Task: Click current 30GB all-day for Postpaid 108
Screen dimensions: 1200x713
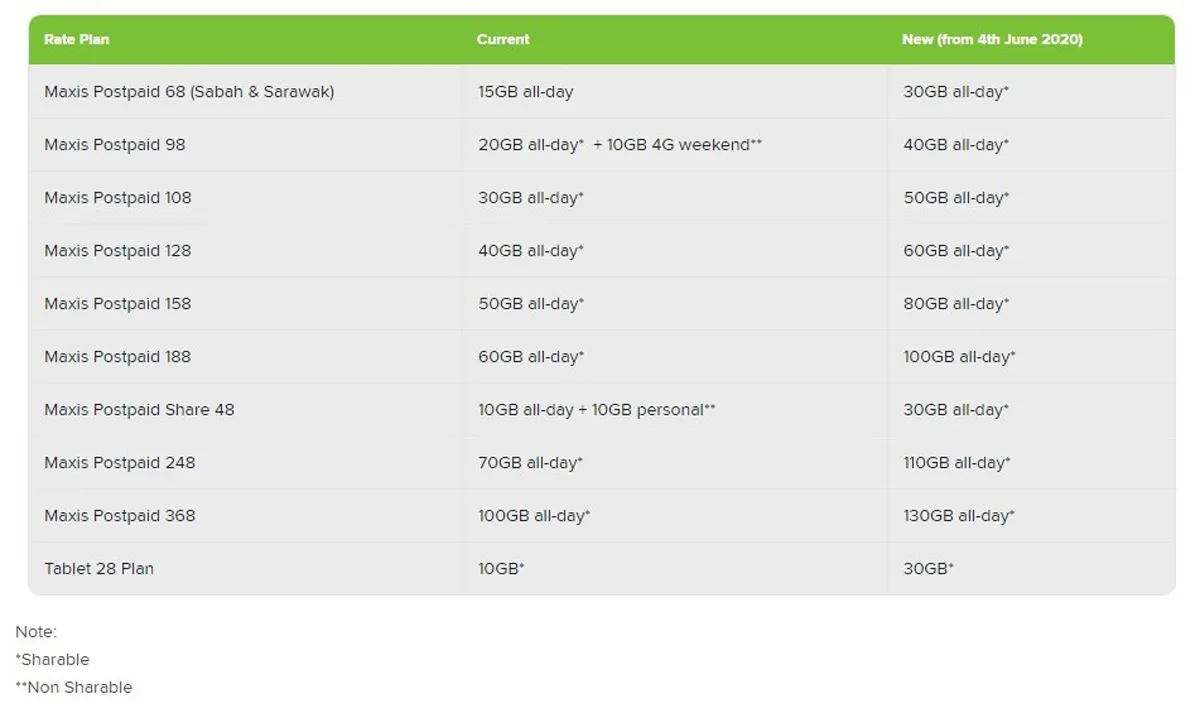Action: tap(531, 198)
